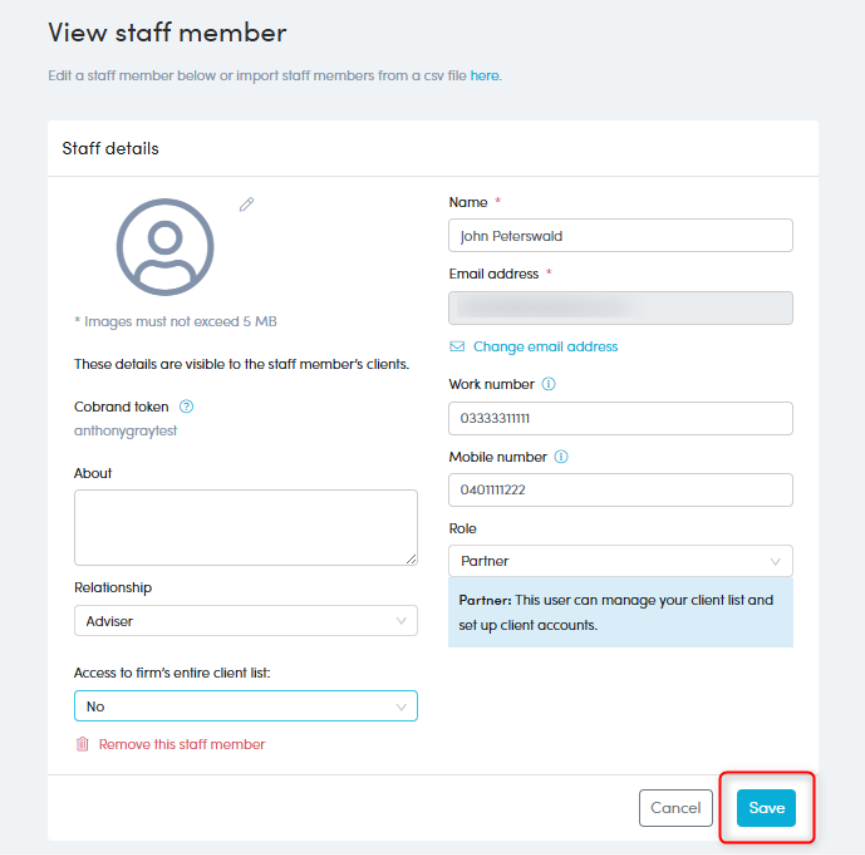Image resolution: width=865 pixels, height=855 pixels.
Task: Expand the Role dropdown showing Partner
Action: [620, 561]
